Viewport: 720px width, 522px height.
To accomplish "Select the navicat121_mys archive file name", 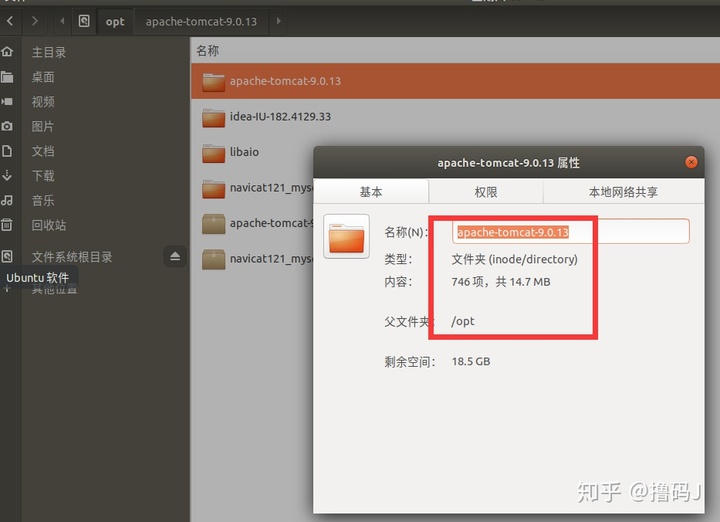I will 271,259.
